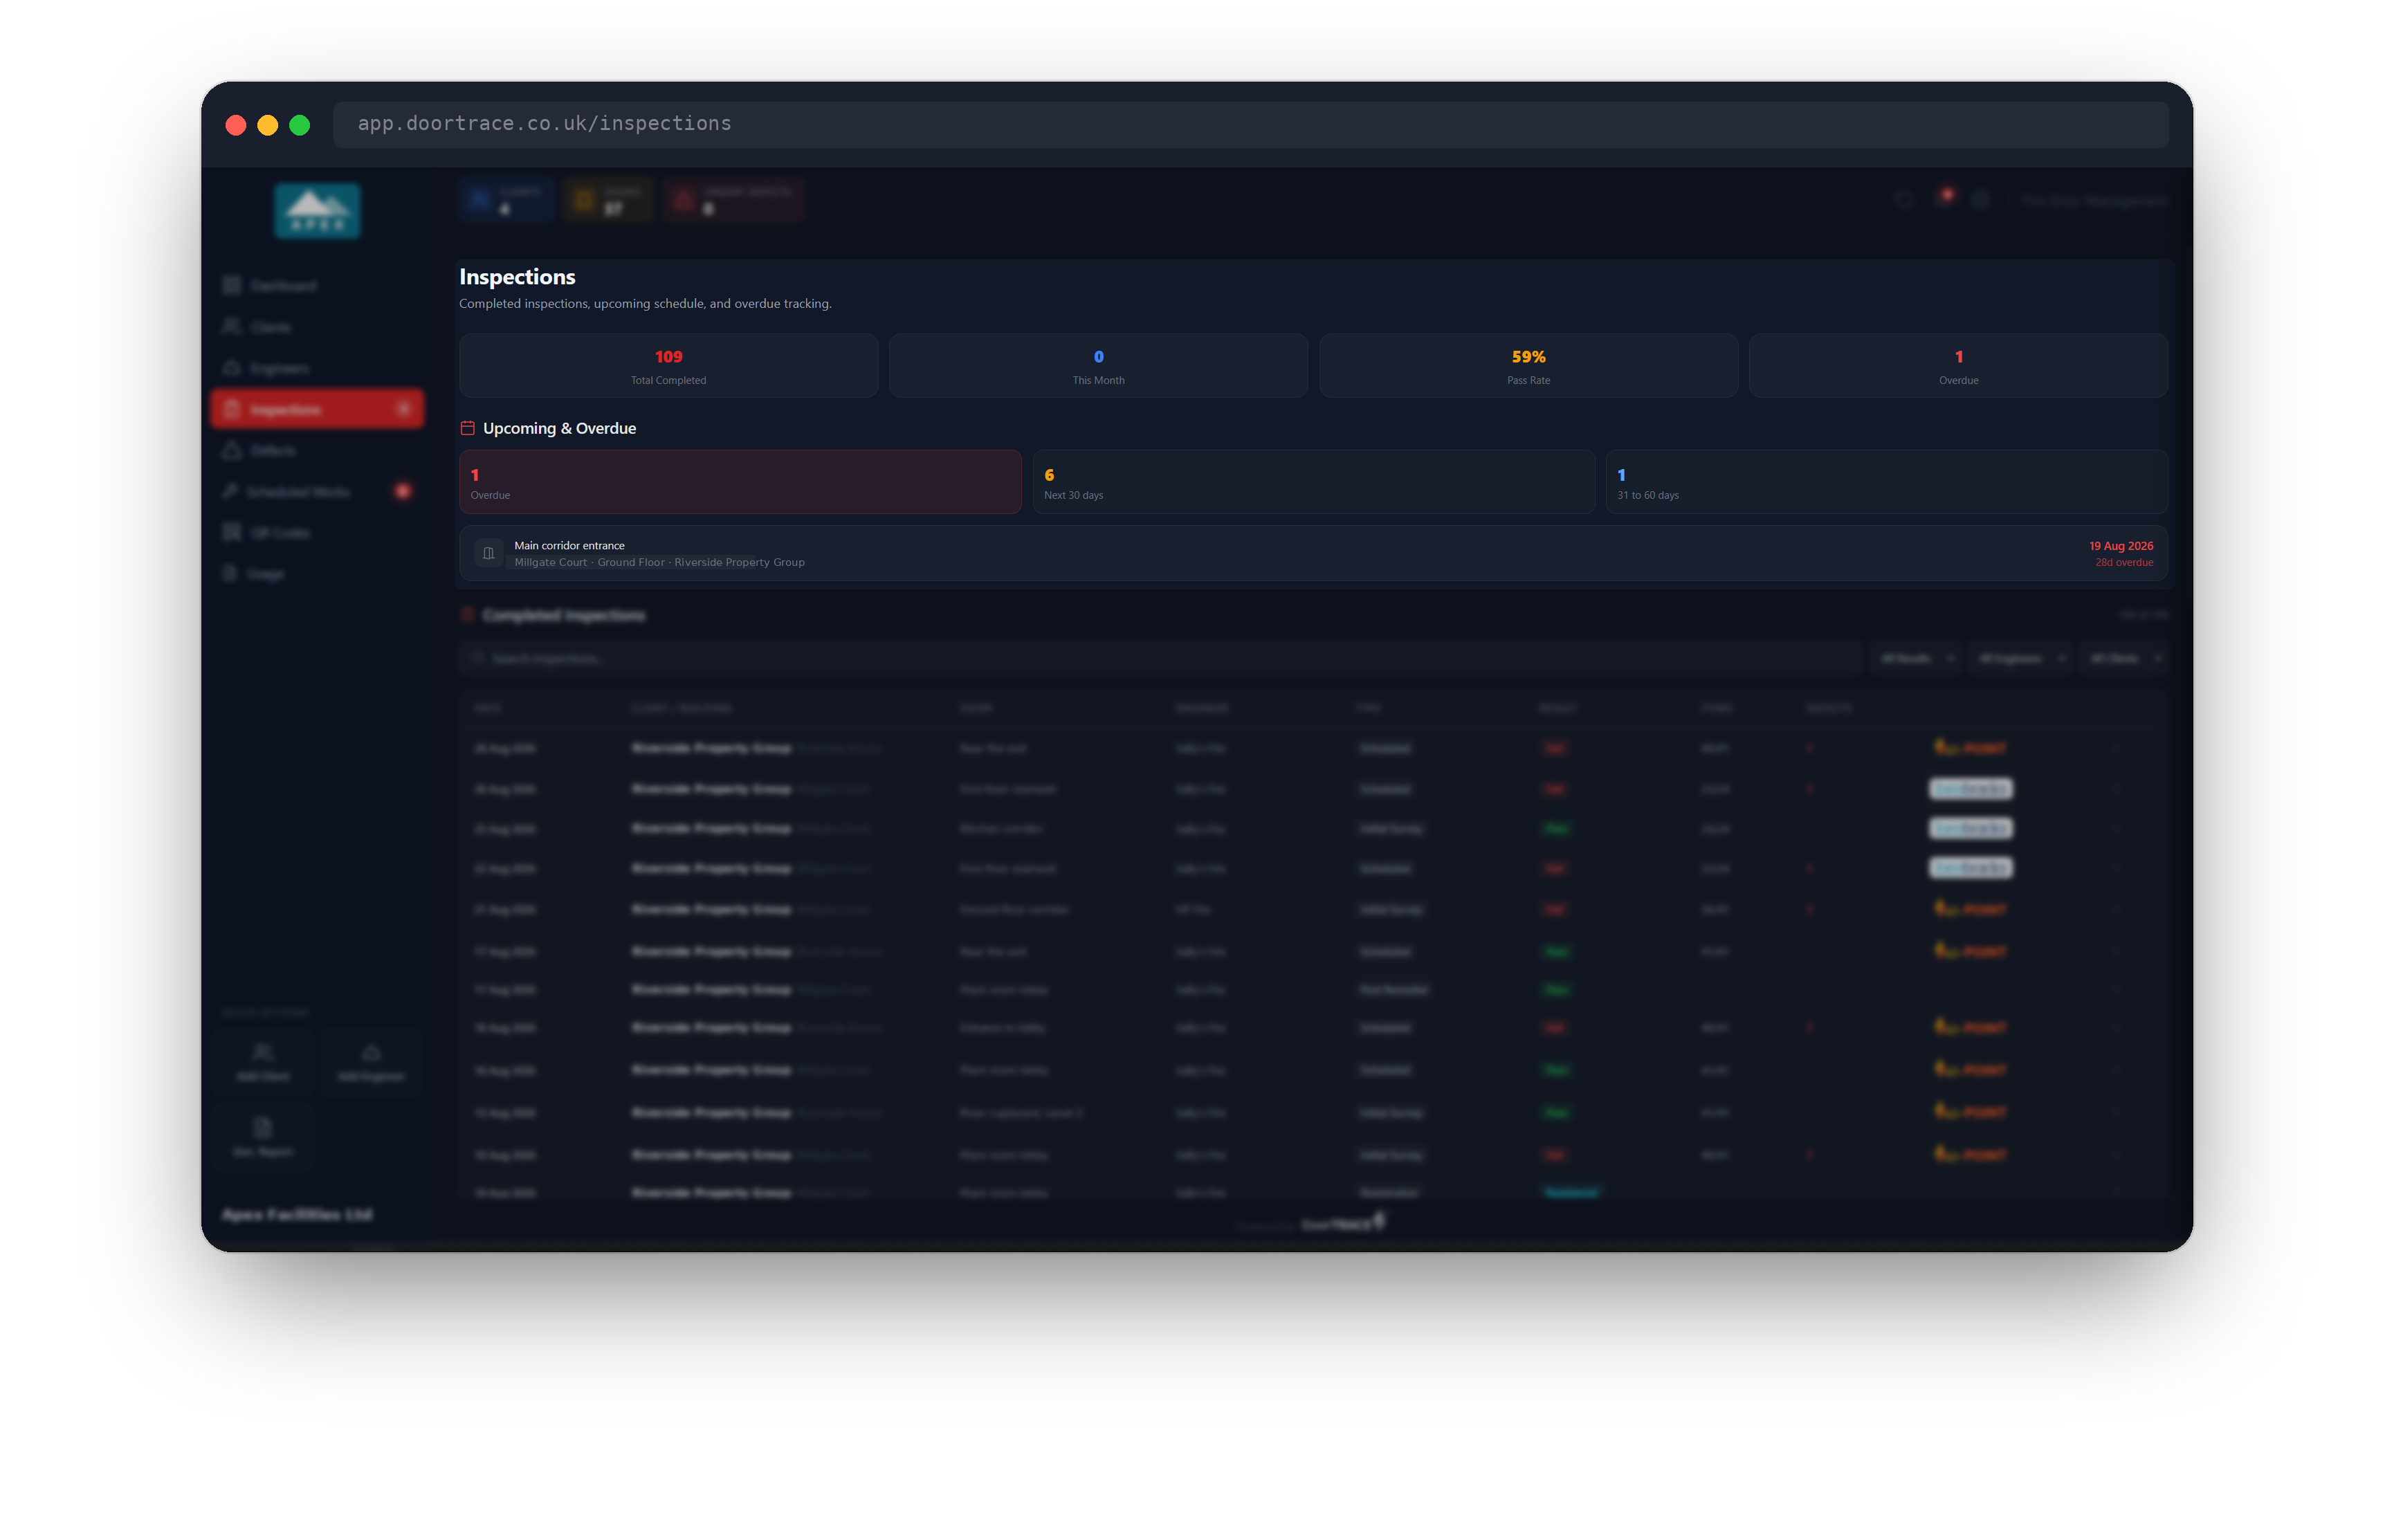Click the 28d overdue label
Image resolution: width=2394 pixels, height=1540 pixels.
point(2124,562)
